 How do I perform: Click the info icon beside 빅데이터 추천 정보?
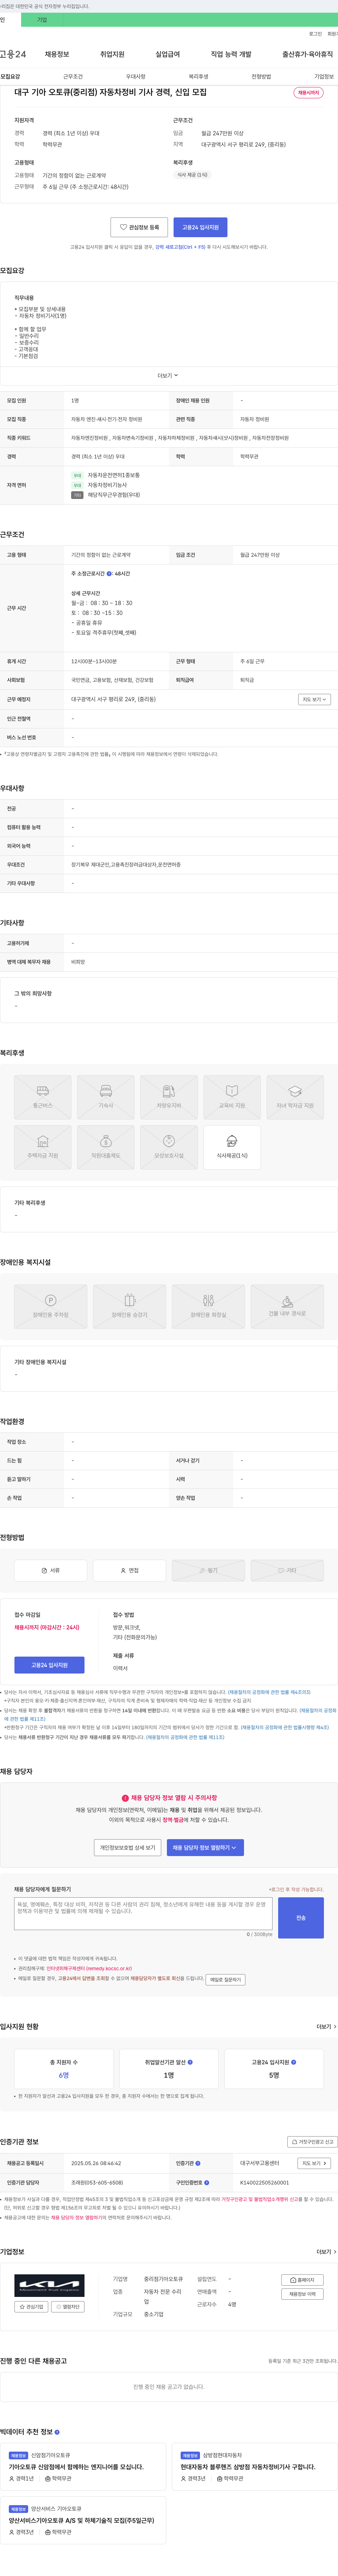tap(57, 2431)
